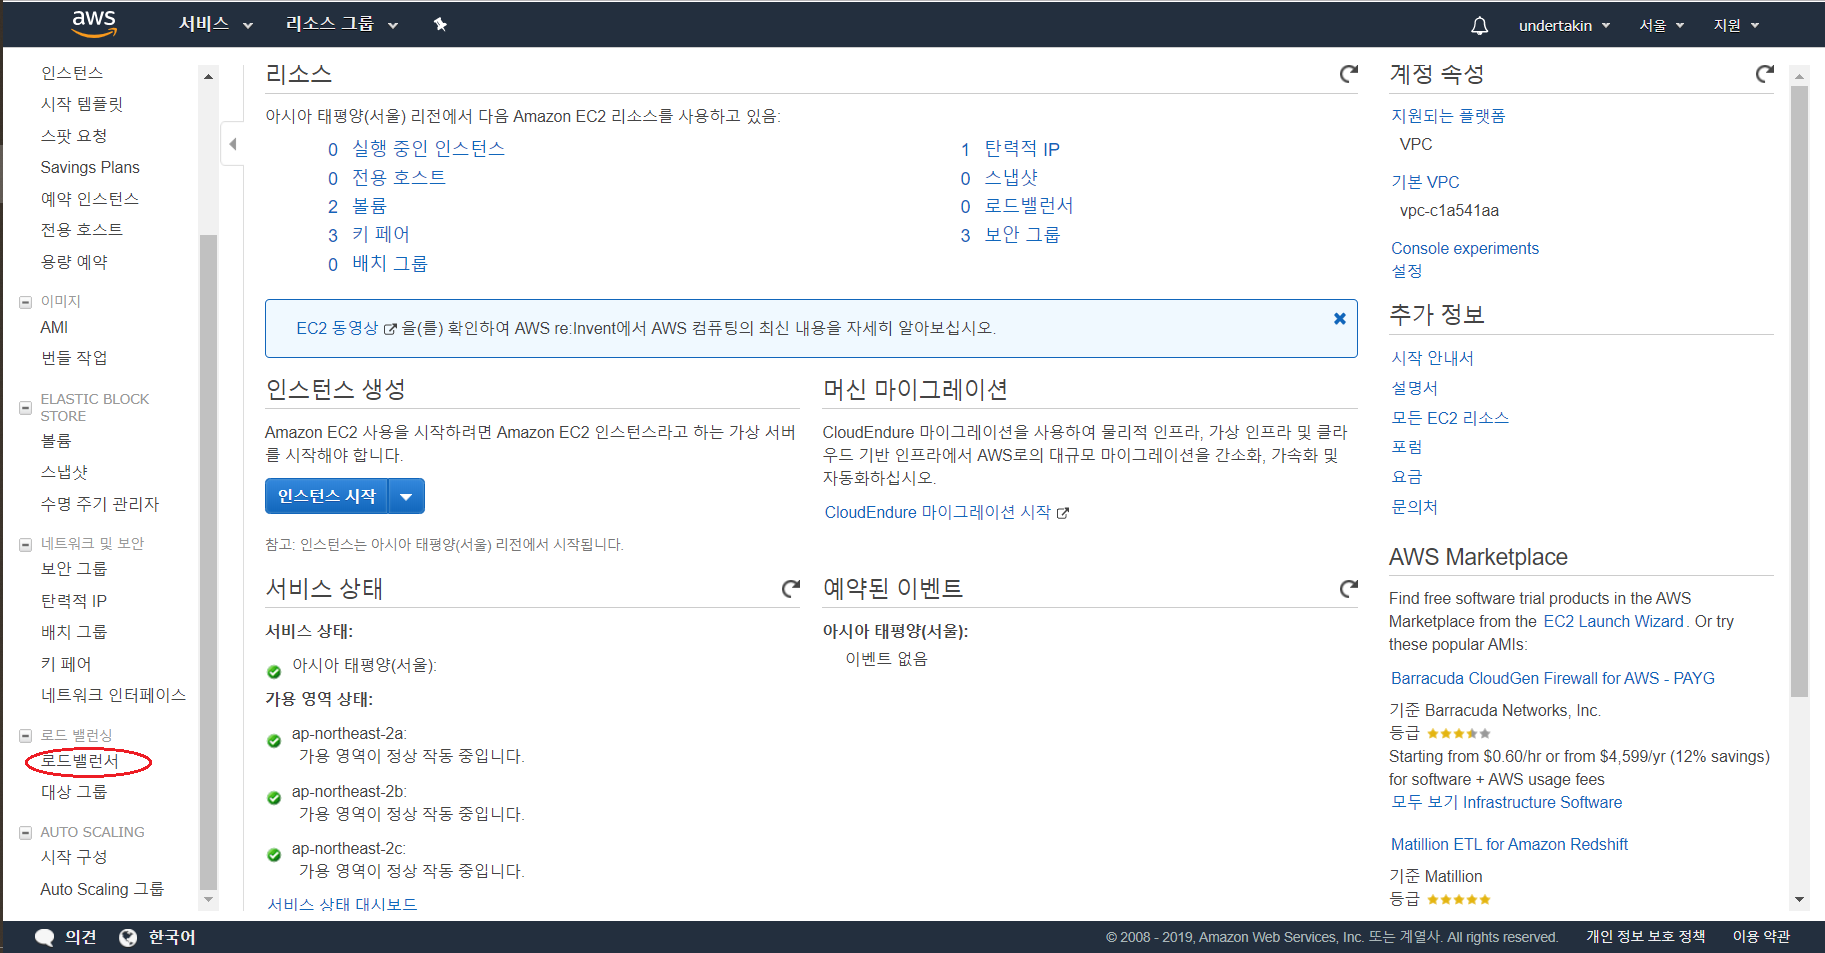Collapse the AUTO SCALING sidebar section
The height and width of the screenshot is (953, 1825).
tap(26, 832)
